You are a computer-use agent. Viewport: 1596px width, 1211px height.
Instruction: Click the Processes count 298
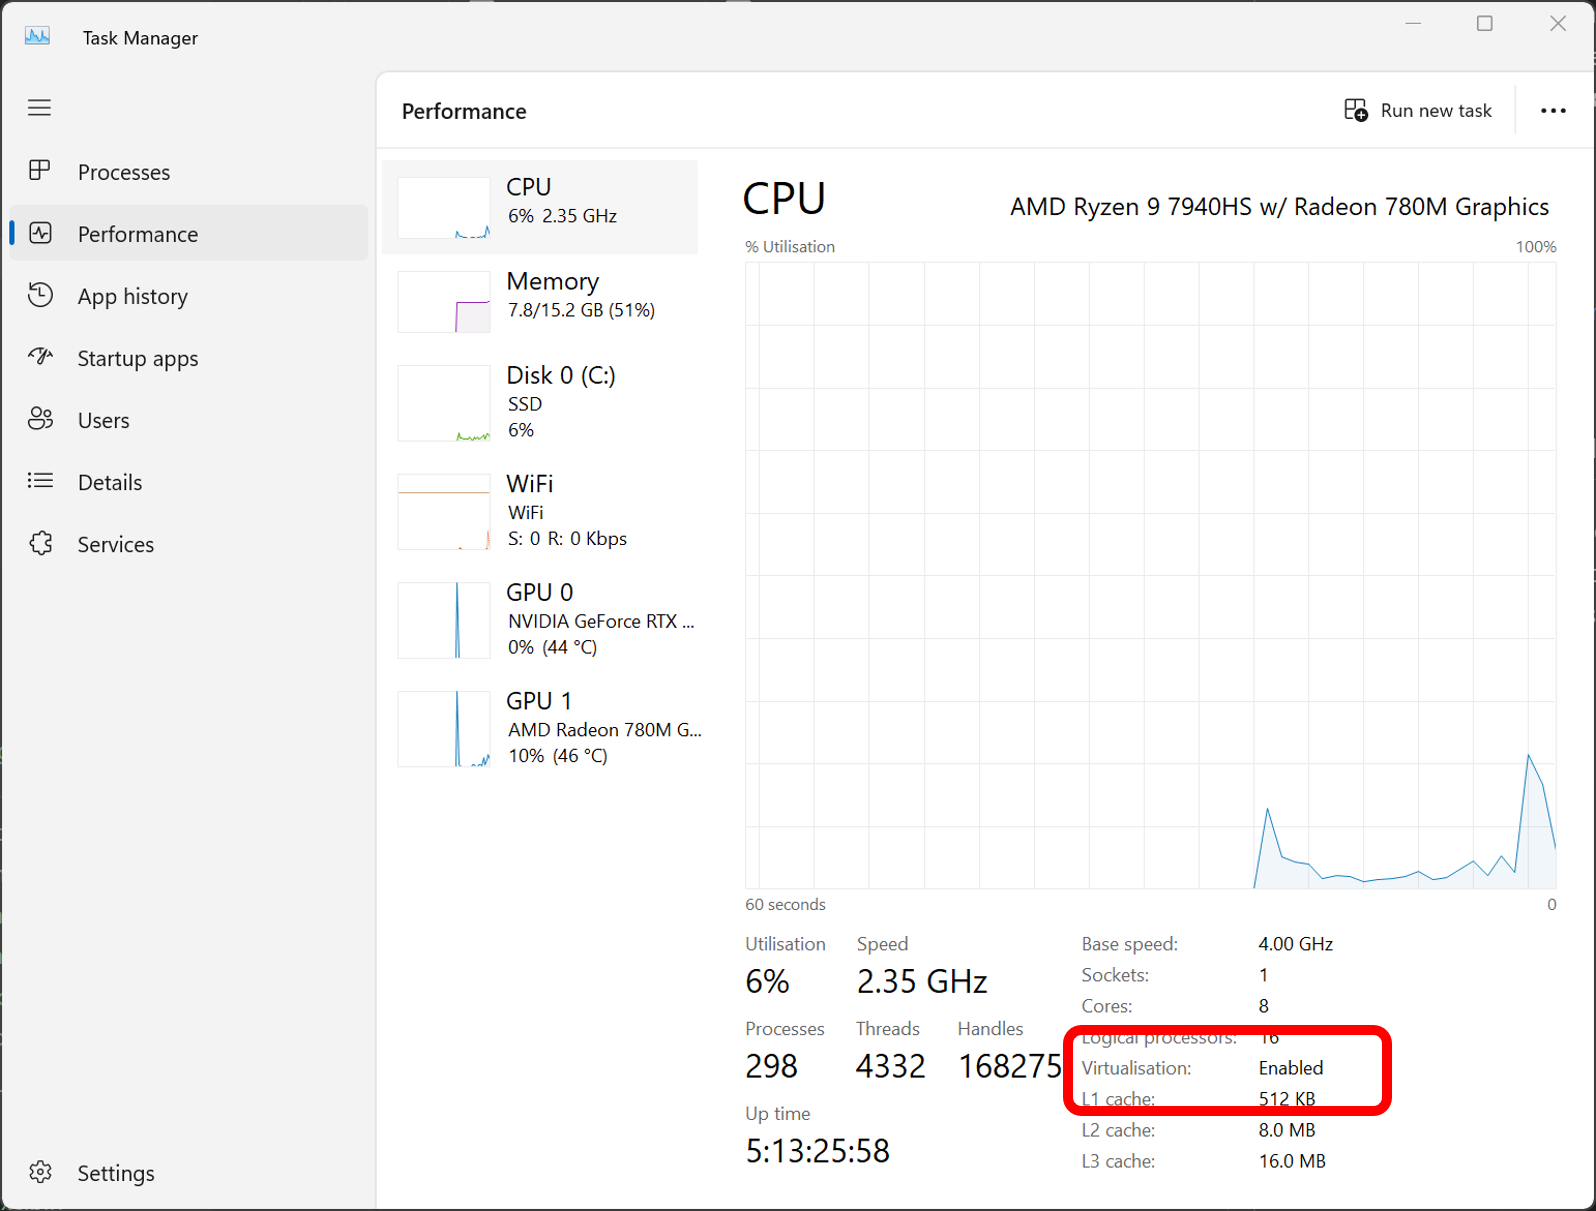[771, 1066]
